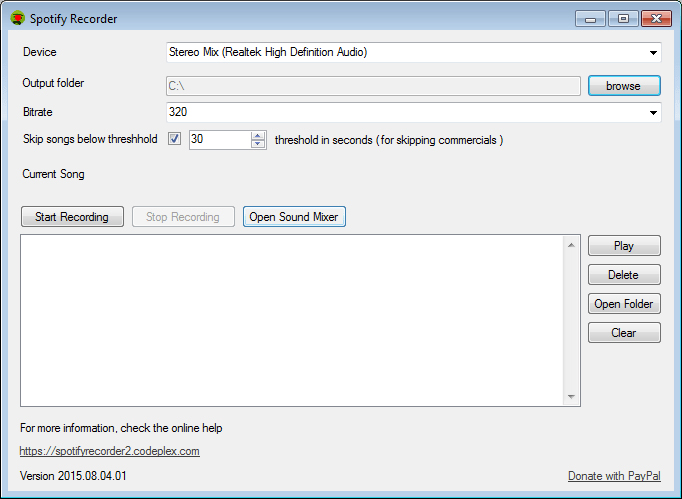The image size is (682, 499).
Task: Click scroll up arrow in song list
Action: 571,245
